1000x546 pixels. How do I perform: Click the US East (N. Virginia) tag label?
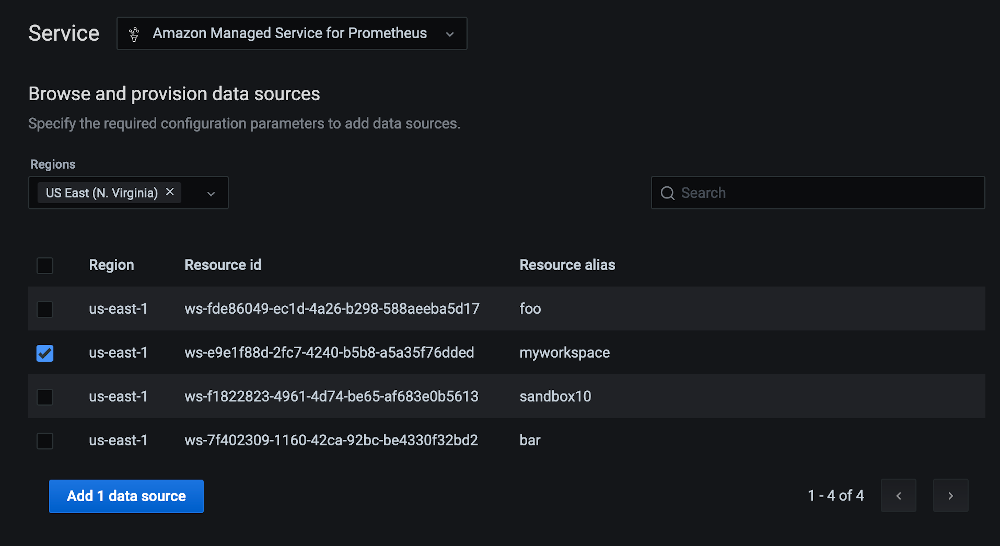click(x=101, y=193)
